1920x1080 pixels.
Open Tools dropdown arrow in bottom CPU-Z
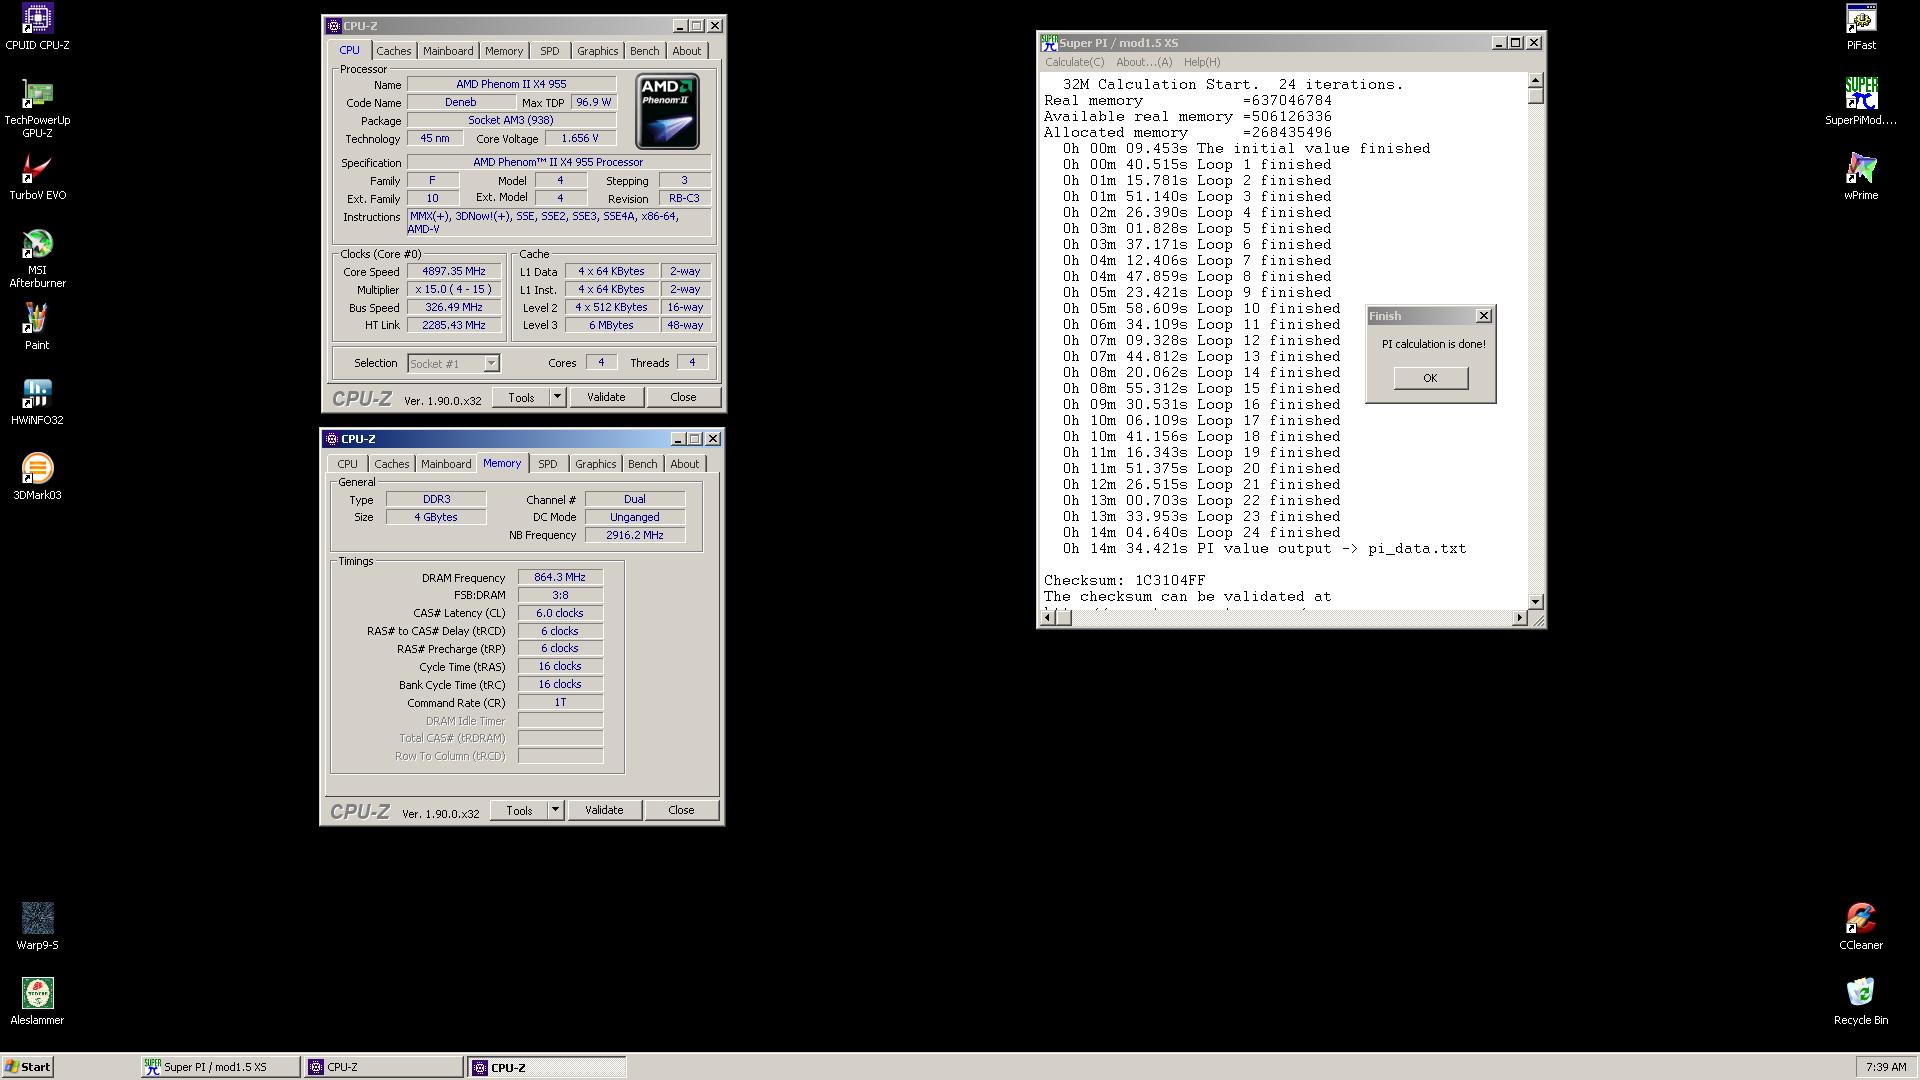[555, 810]
